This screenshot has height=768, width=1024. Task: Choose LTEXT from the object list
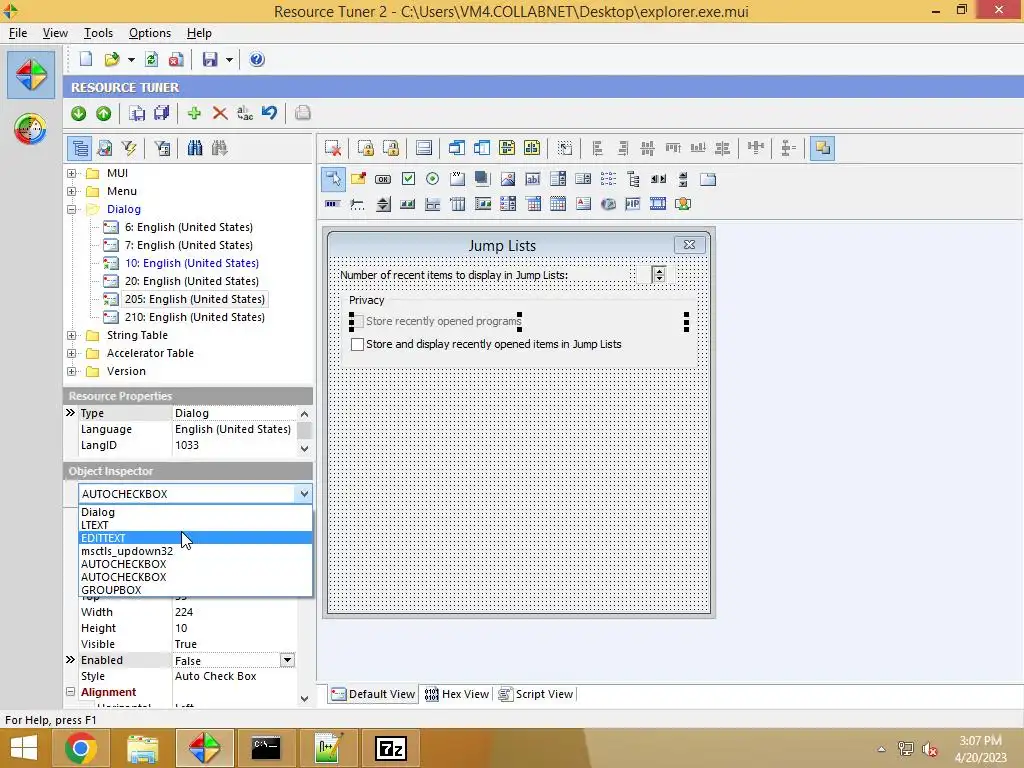pyautogui.click(x=195, y=525)
